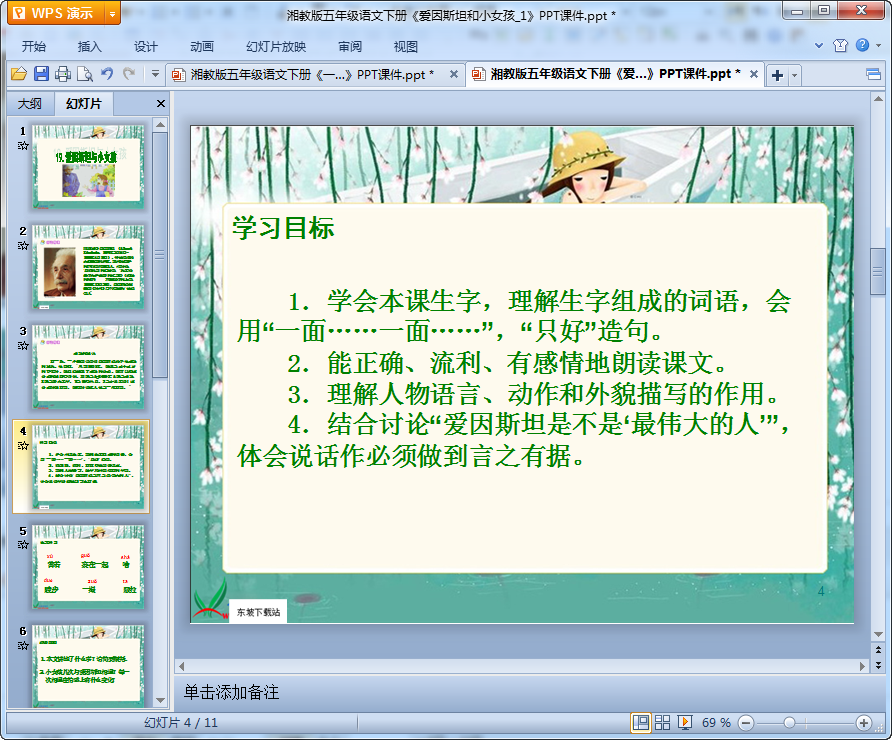
Task: Click animation star icon beside slide 5
Action: pyautogui.click(x=23, y=545)
